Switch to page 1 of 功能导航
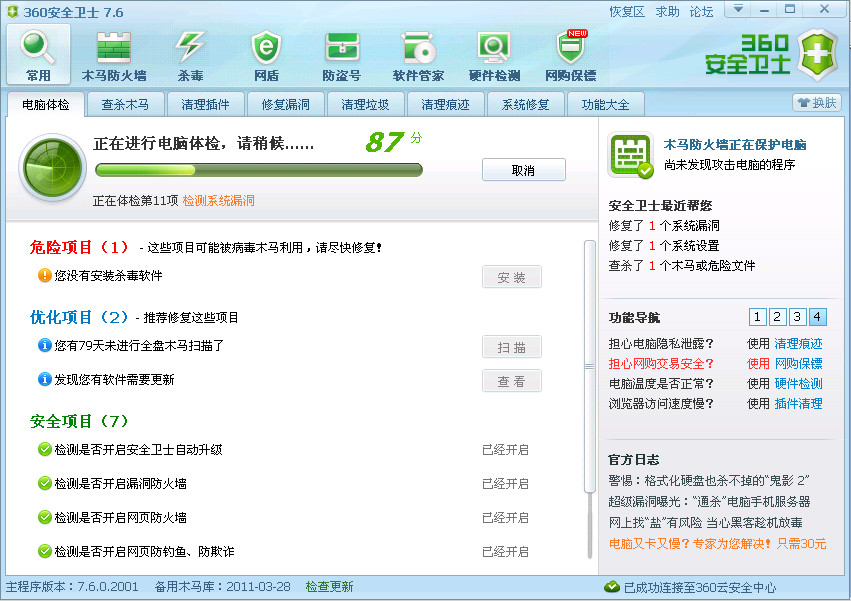Viewport: 851px width, 601px height. click(x=757, y=317)
